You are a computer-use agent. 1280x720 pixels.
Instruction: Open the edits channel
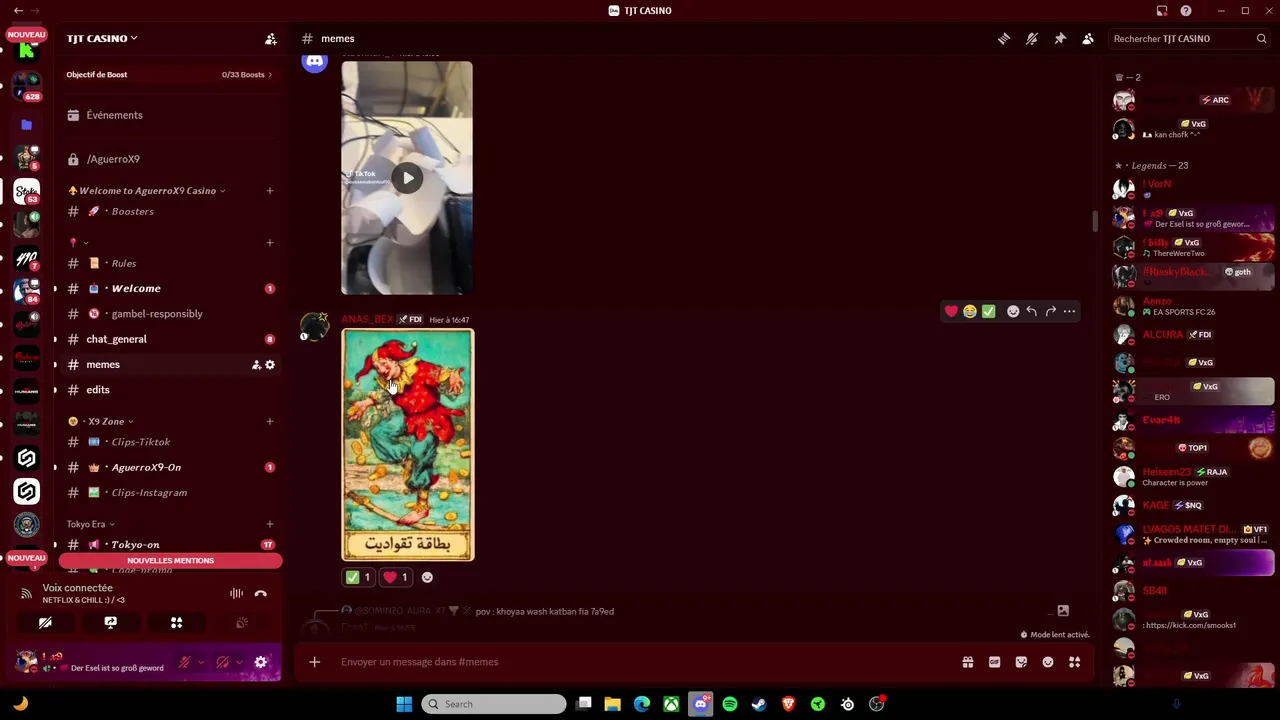point(169,390)
